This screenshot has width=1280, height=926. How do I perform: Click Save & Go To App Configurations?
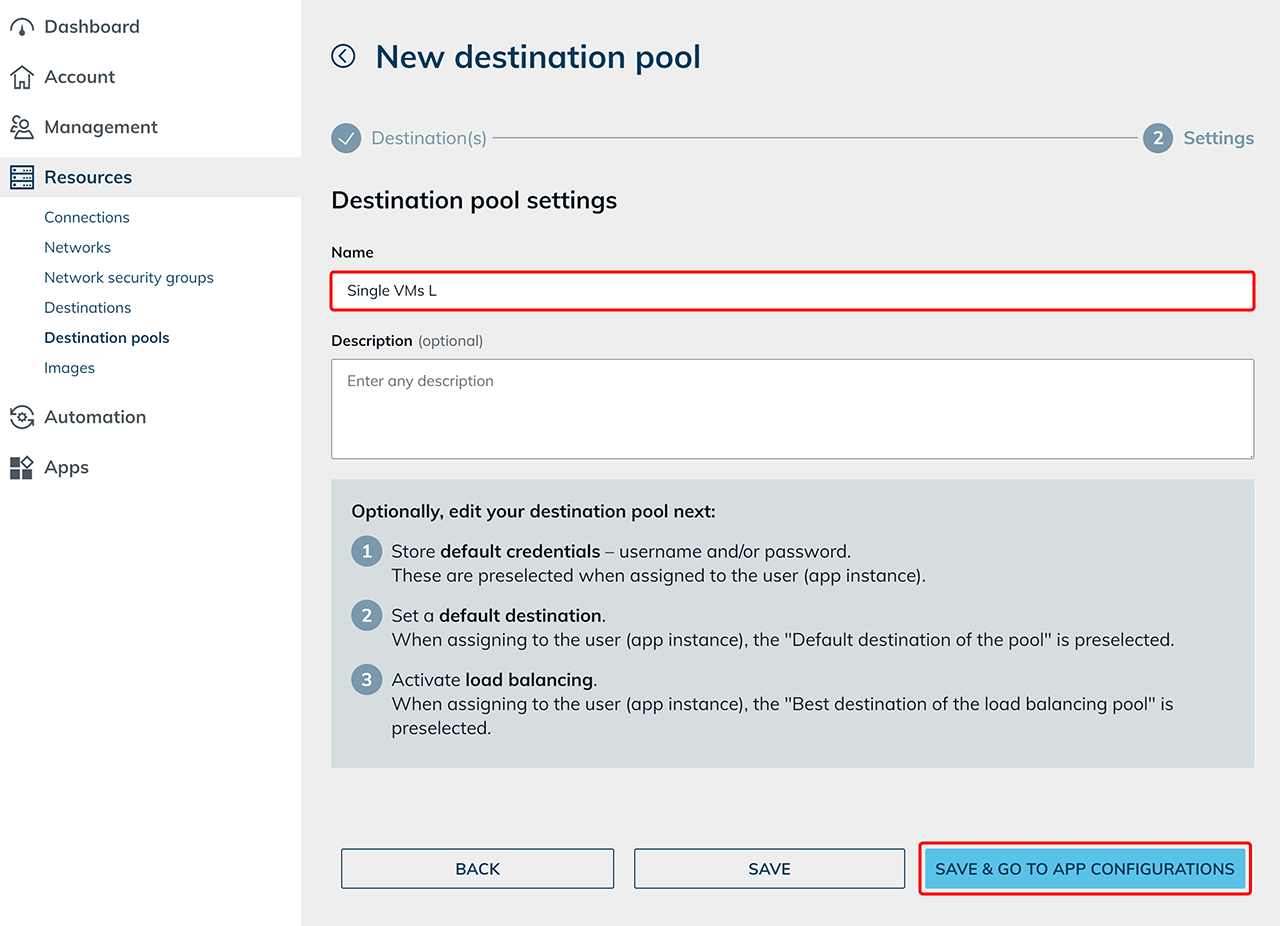[1084, 869]
